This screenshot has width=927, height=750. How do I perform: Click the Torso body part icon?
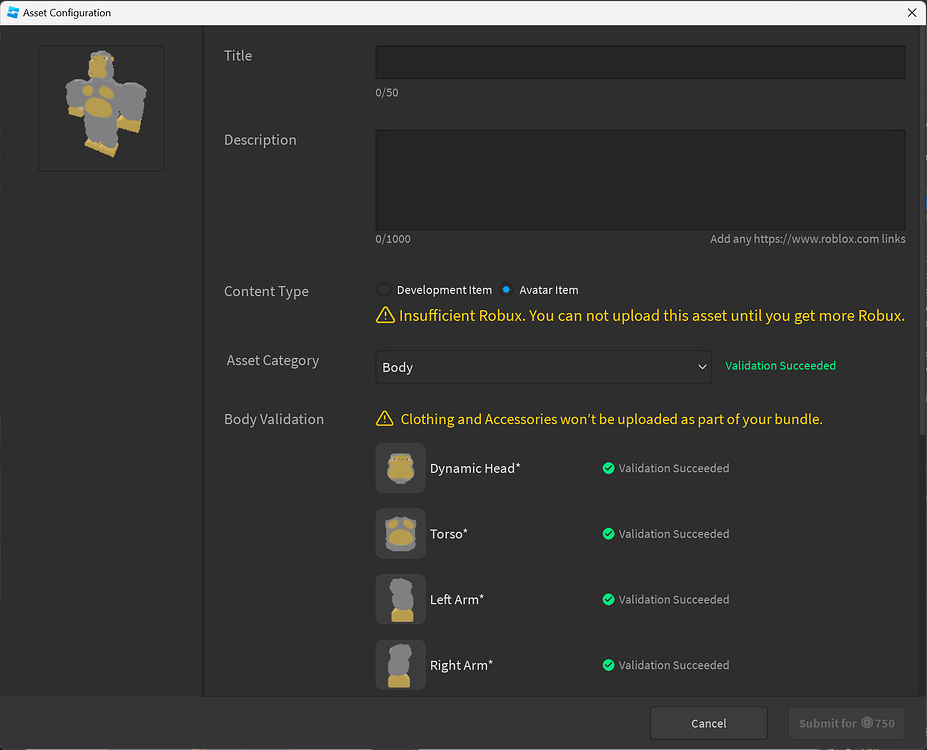(400, 533)
